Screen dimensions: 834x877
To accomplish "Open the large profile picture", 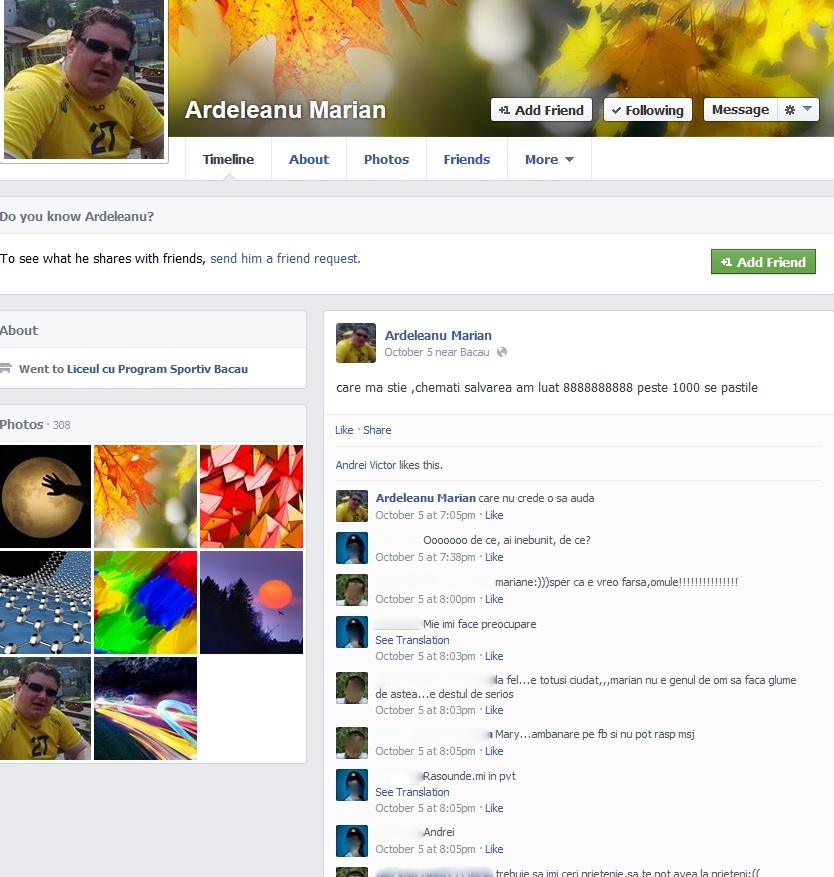I will (x=84, y=80).
